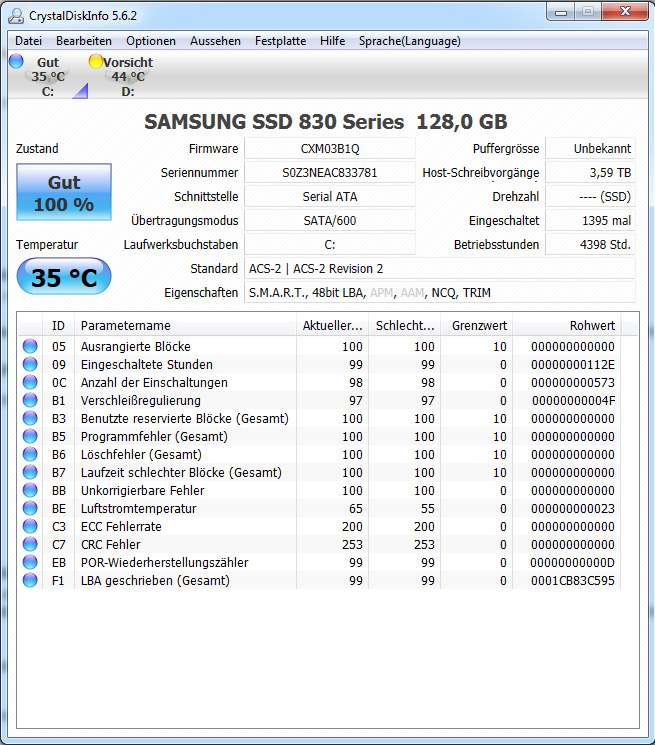The width and height of the screenshot is (655, 745).
Task: Click the status icon for Luftstromtemperatur
Action: tap(30, 508)
